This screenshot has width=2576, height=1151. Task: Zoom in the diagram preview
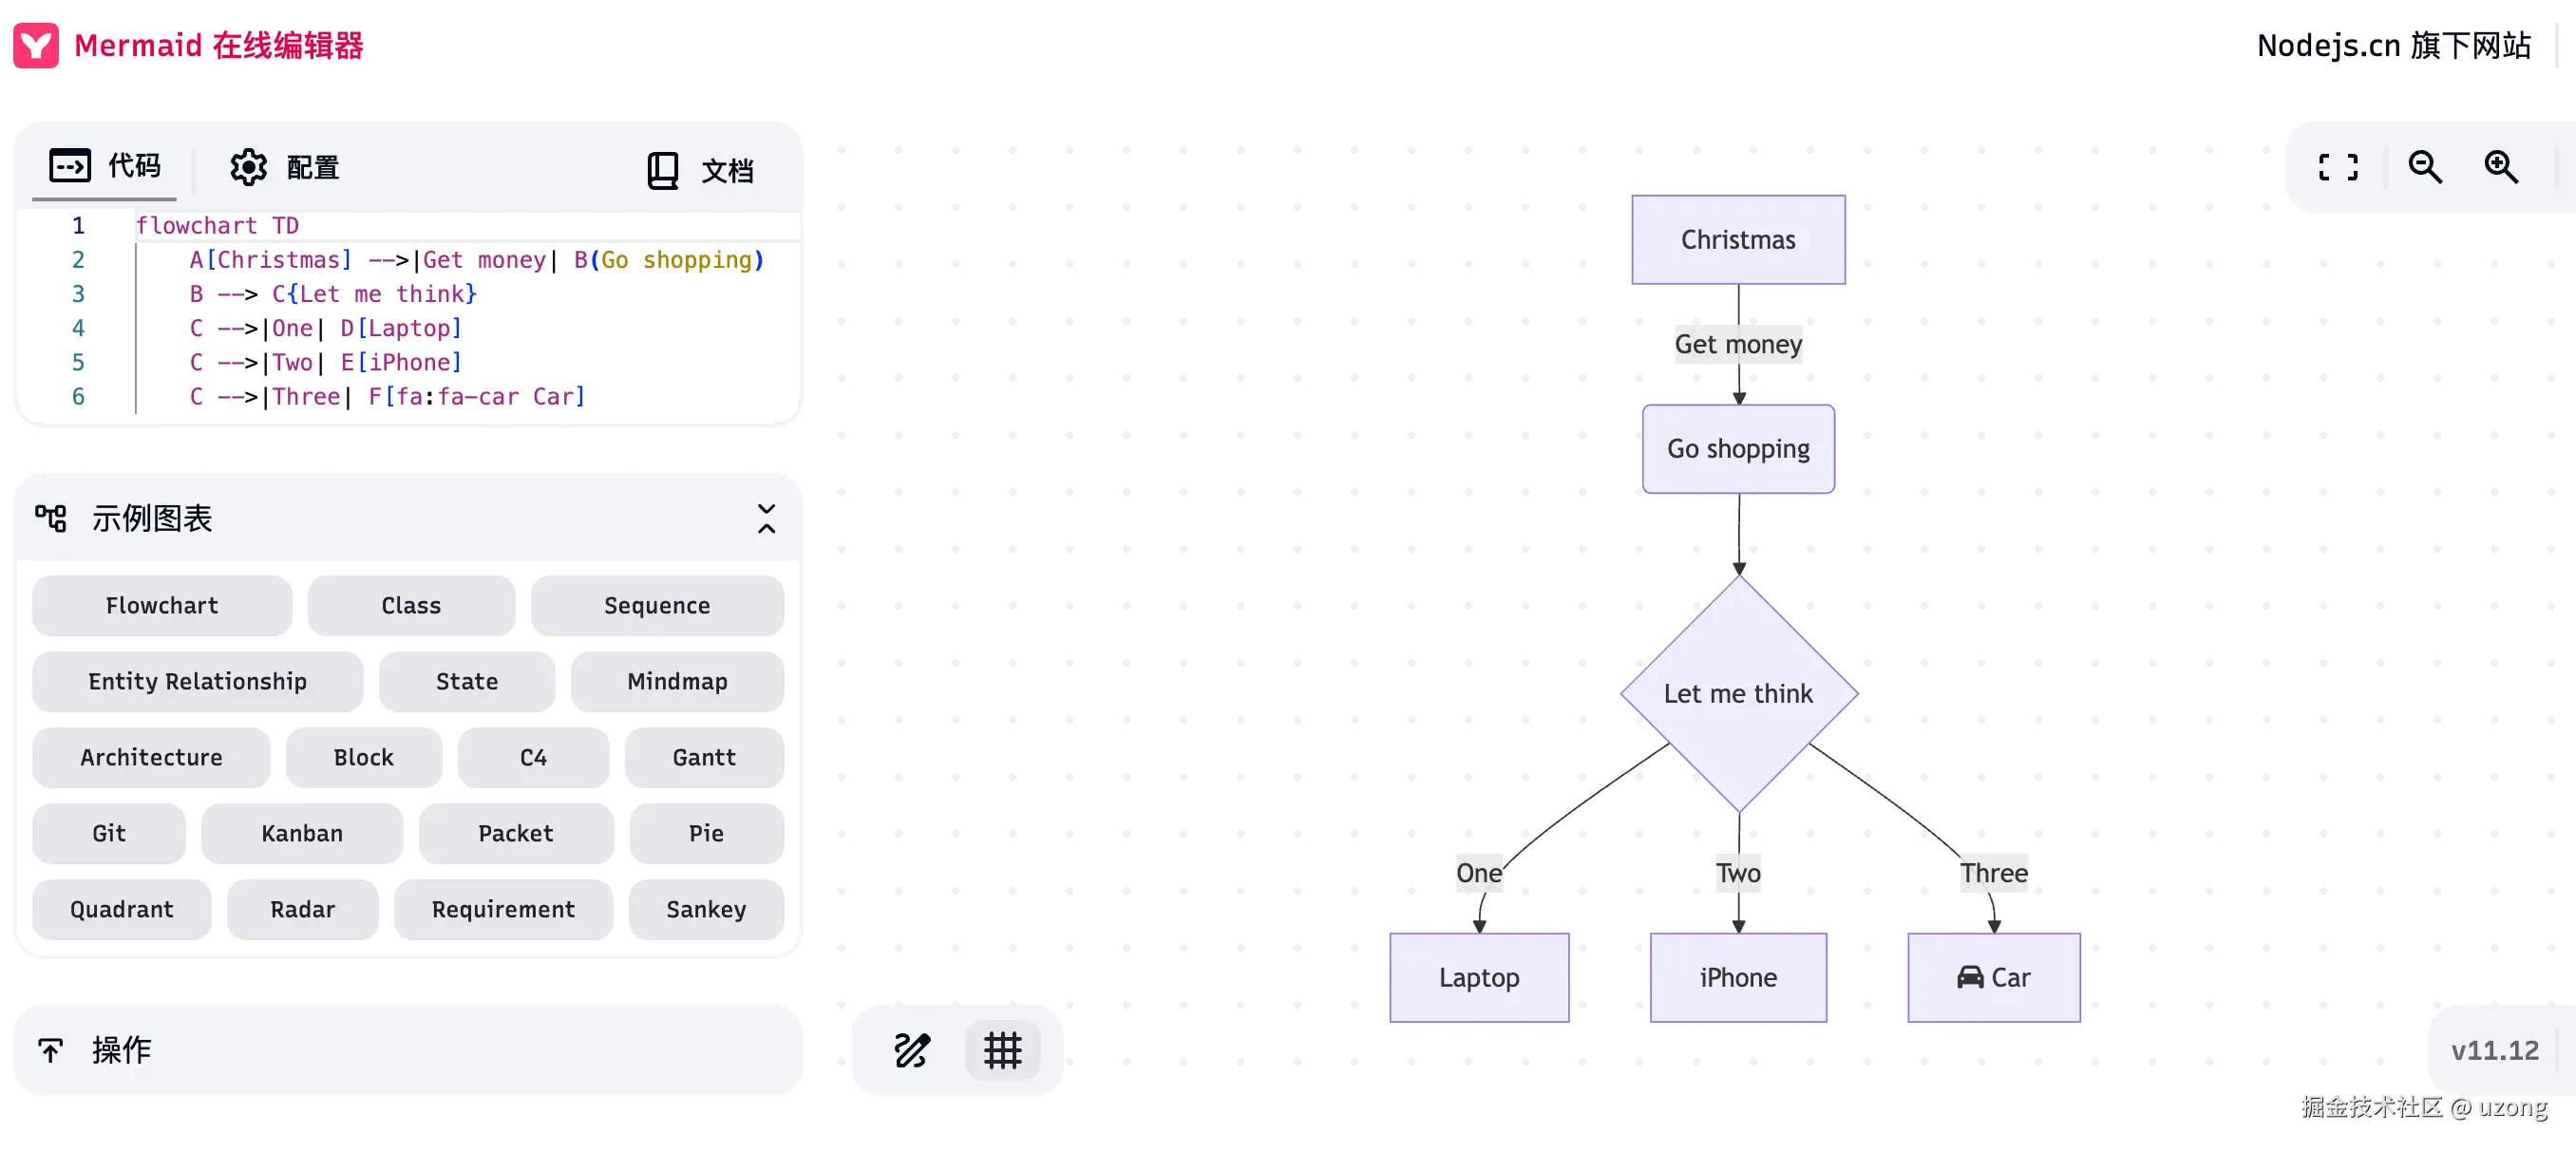pyautogui.click(x=2500, y=167)
